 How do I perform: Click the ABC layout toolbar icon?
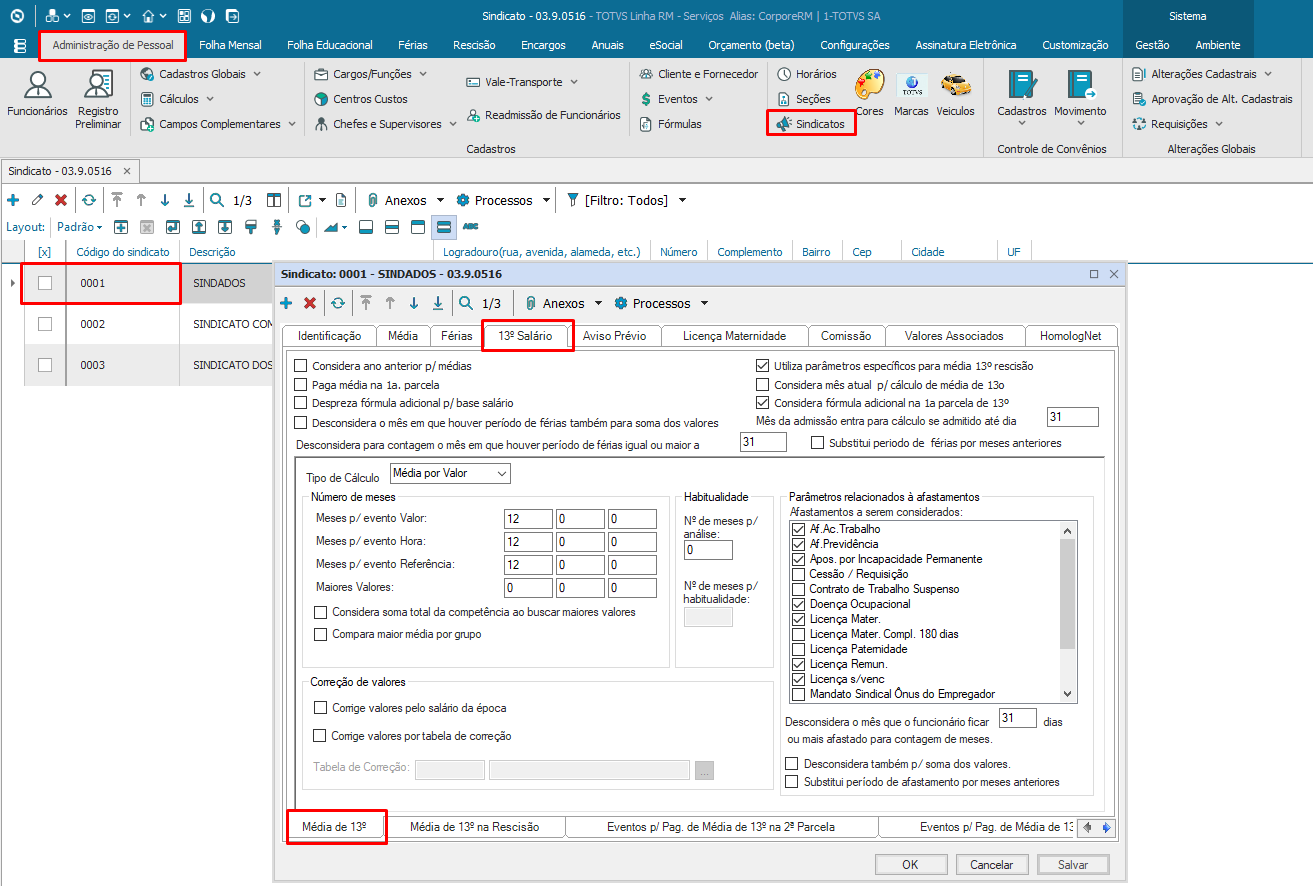coord(470,227)
